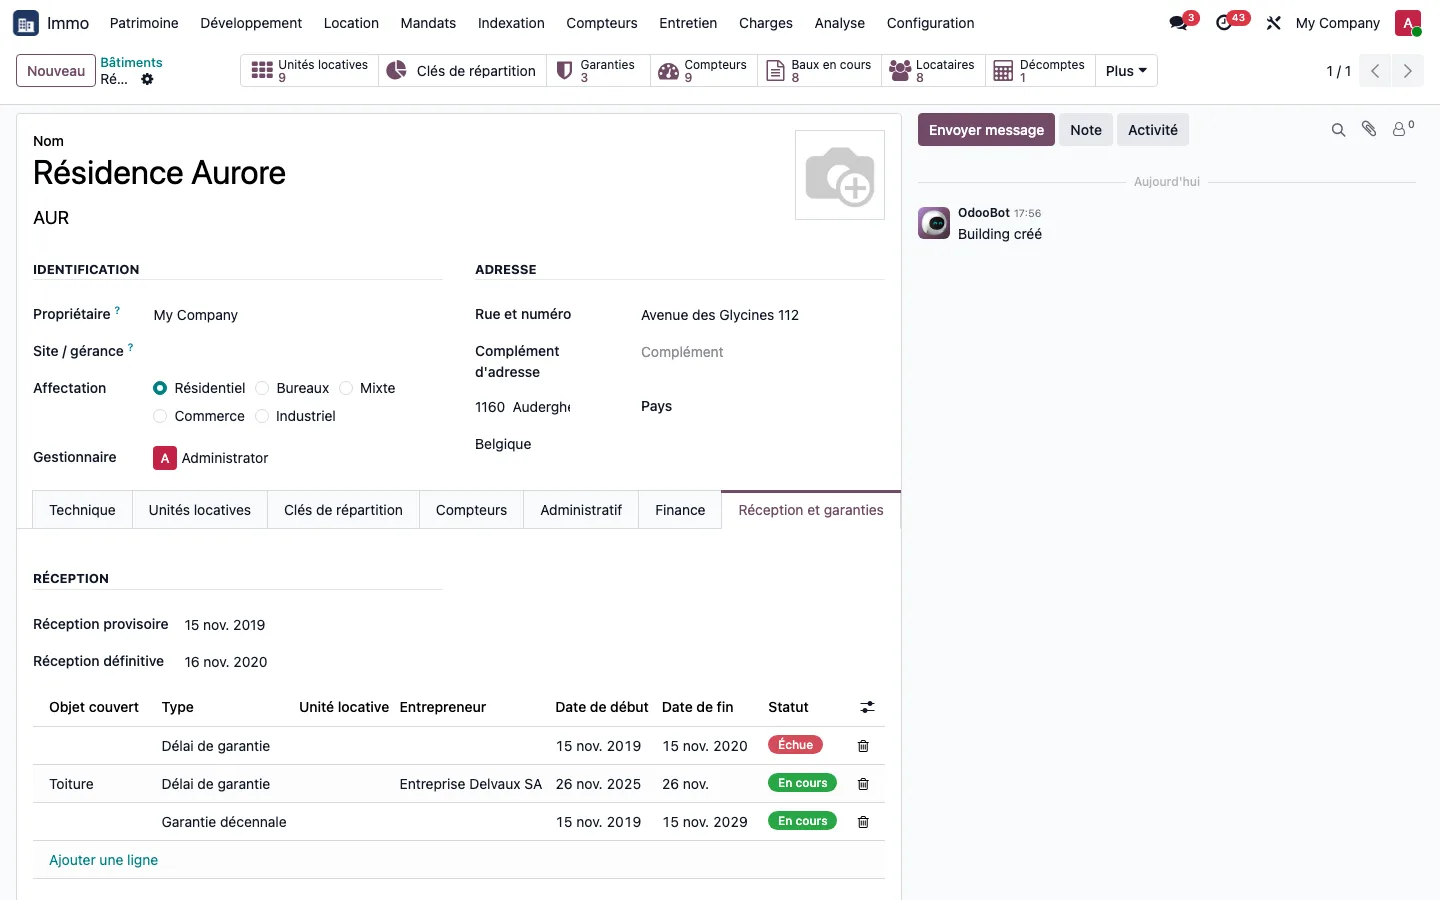Open the My Company switcher
Image resolution: width=1440 pixels, height=900 pixels.
pos(1337,23)
